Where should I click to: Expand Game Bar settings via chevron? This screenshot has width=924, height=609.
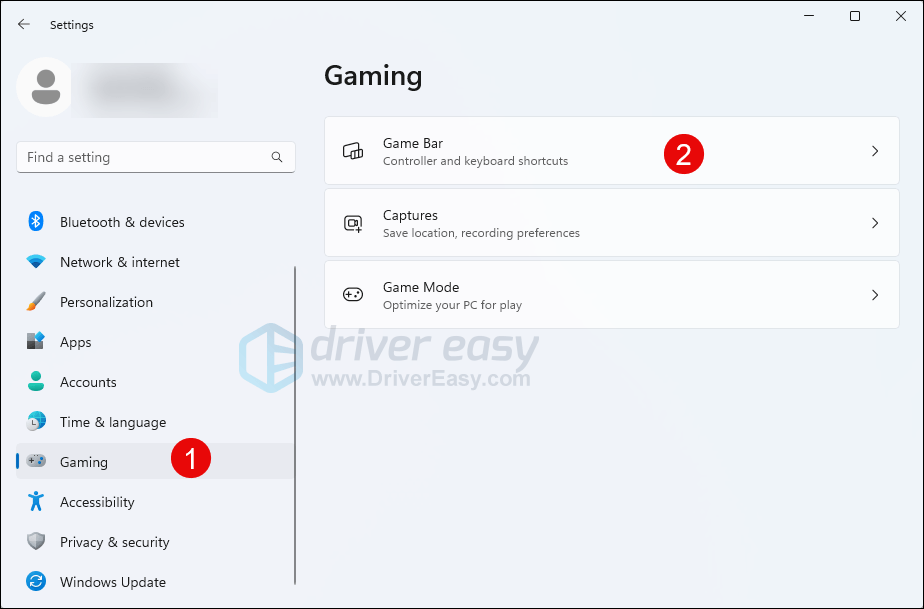[874, 151]
